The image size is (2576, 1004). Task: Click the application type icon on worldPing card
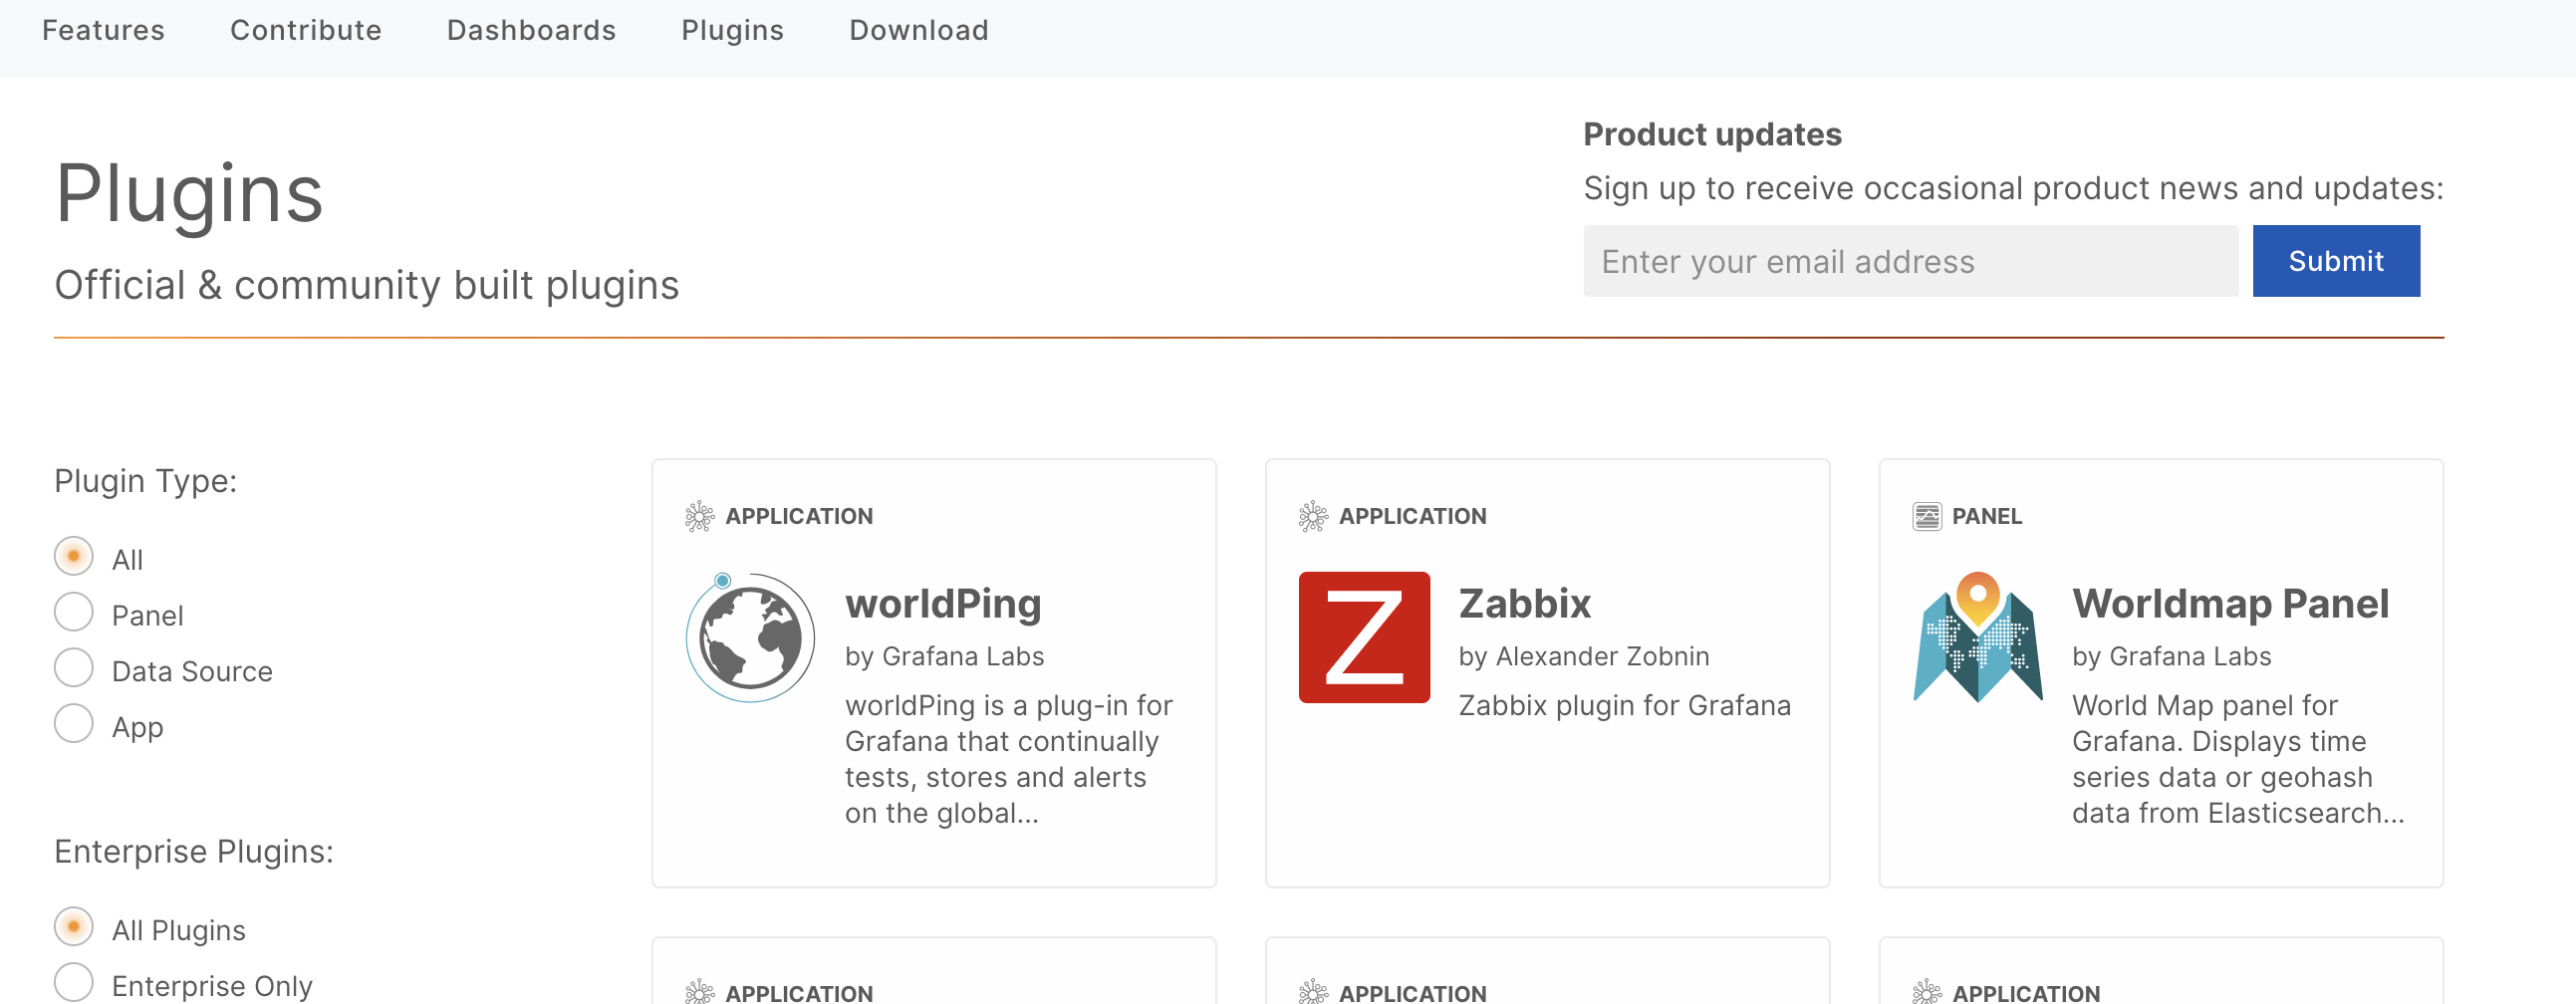point(699,516)
